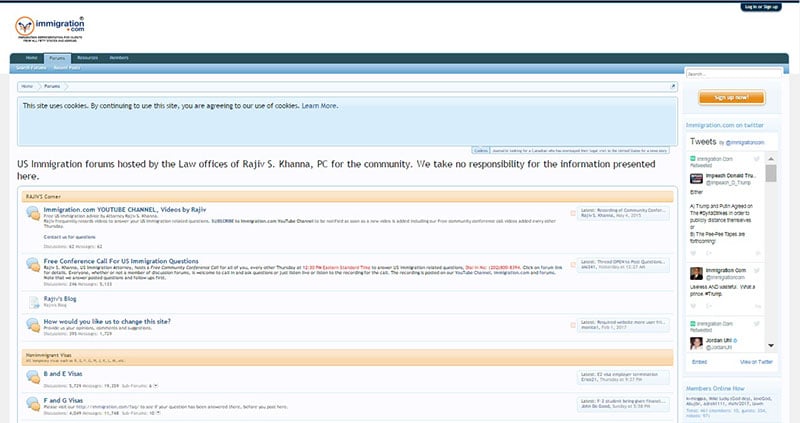This screenshot has width=800, height=423.
Task: Click the Search input field
Action: (x=733, y=74)
